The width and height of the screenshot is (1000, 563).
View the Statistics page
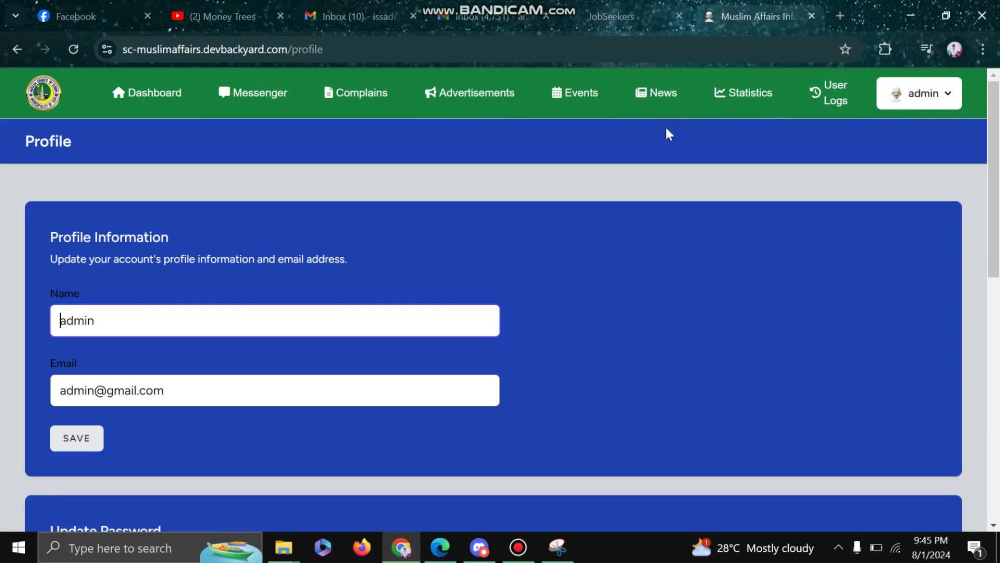[743, 93]
